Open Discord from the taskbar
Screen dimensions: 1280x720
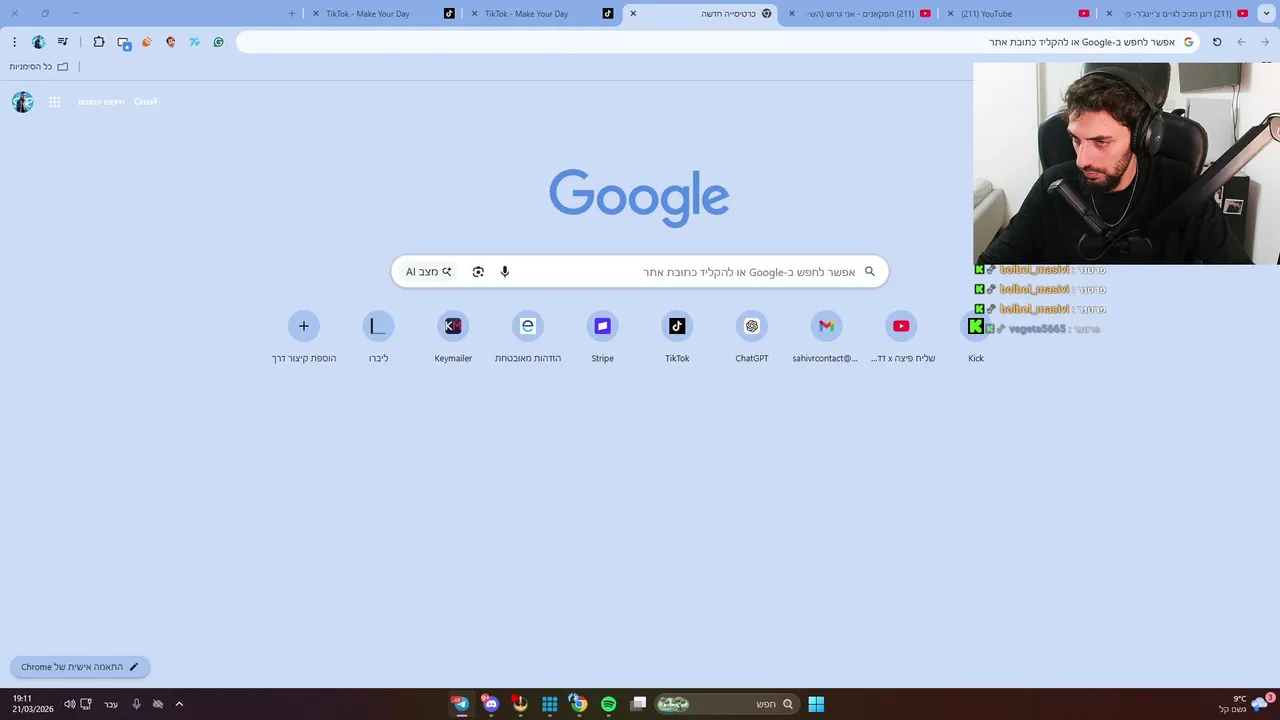coord(490,704)
